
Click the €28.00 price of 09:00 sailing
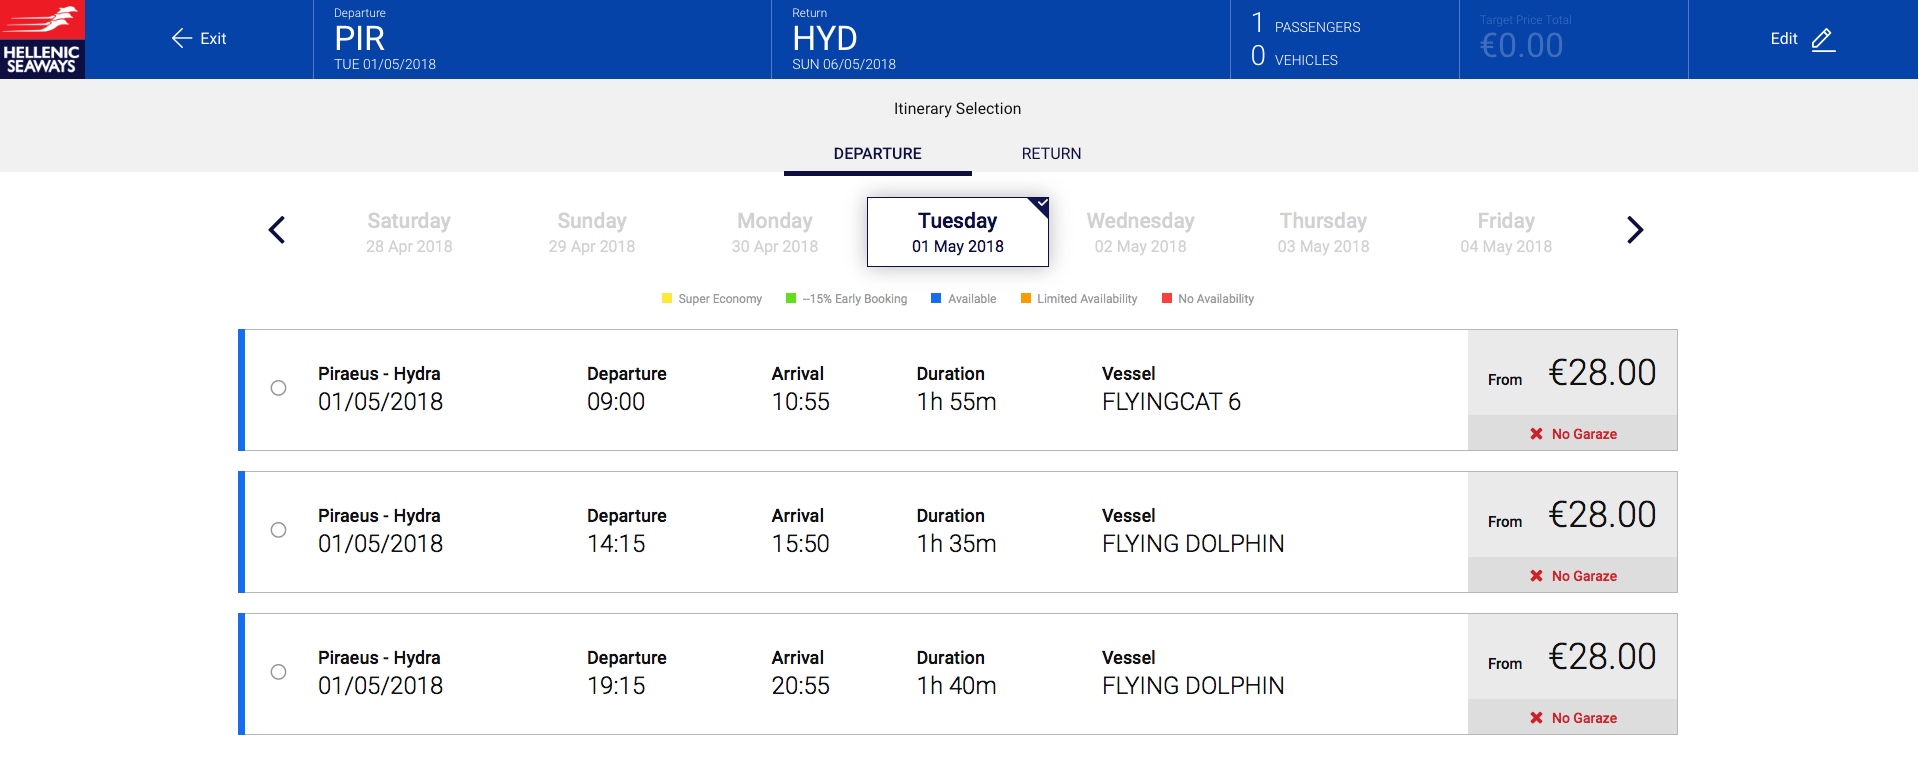(x=1601, y=373)
